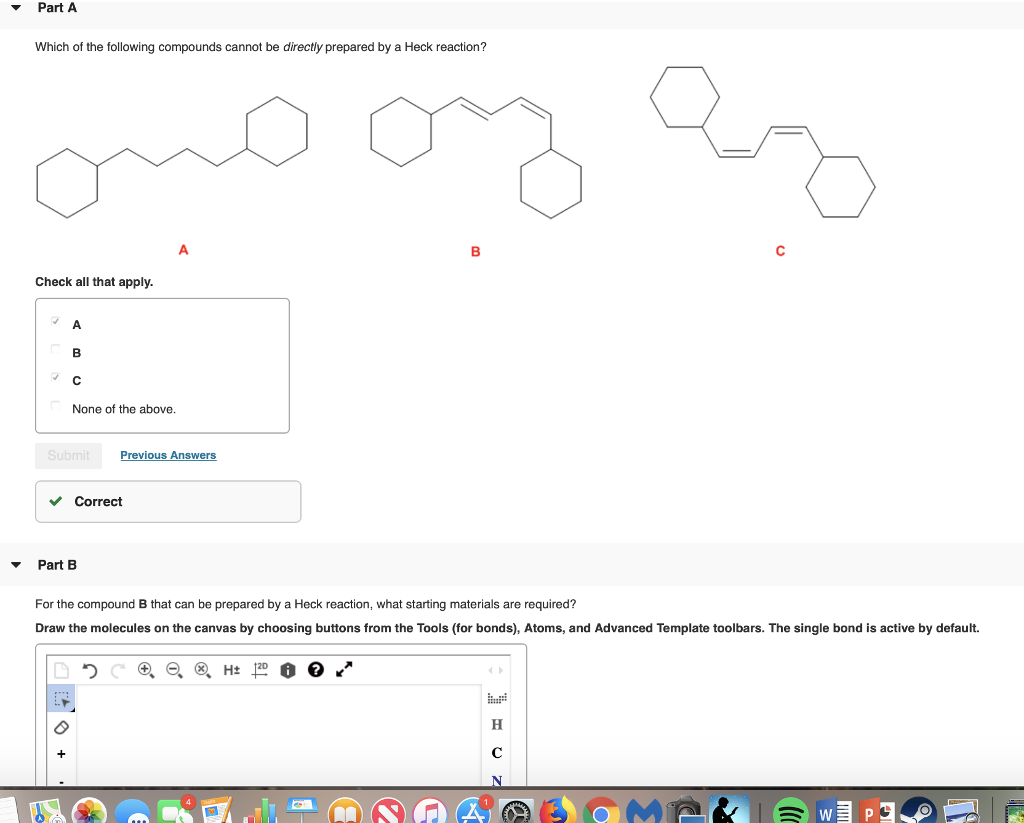Select the marquee selection tool
1024x823 pixels.
coord(61,698)
